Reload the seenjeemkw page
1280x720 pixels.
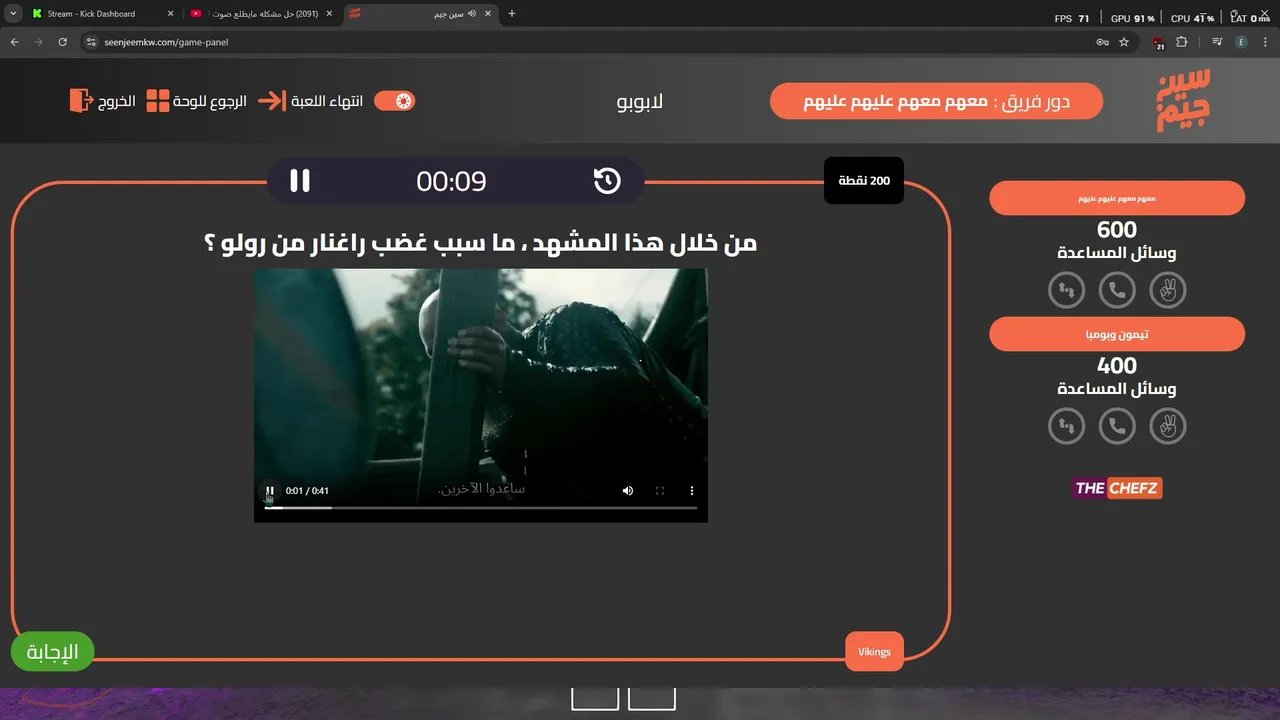coord(63,42)
